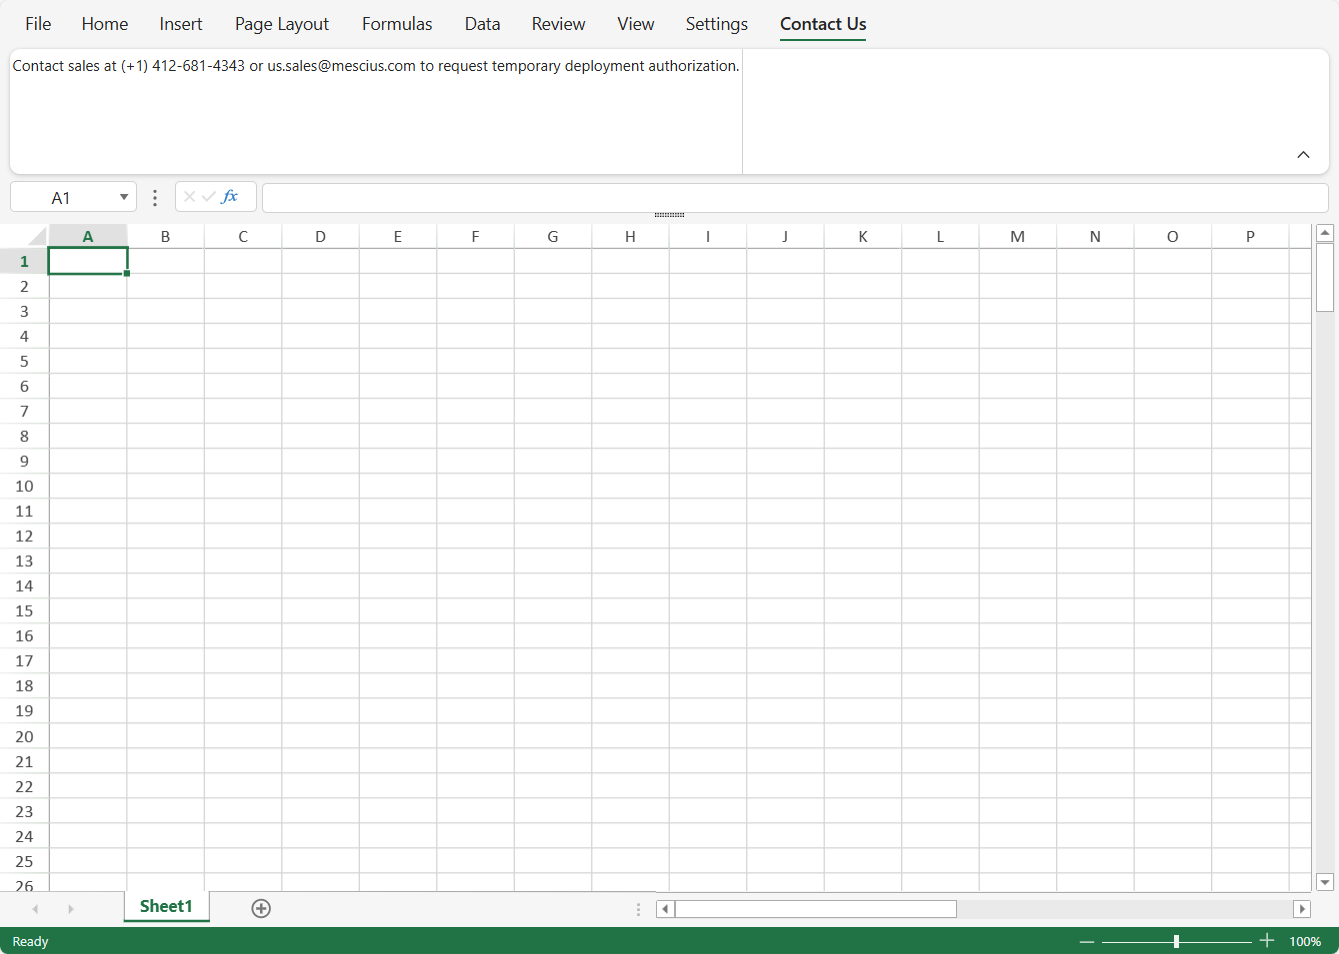Select row header 10

pyautogui.click(x=24, y=486)
